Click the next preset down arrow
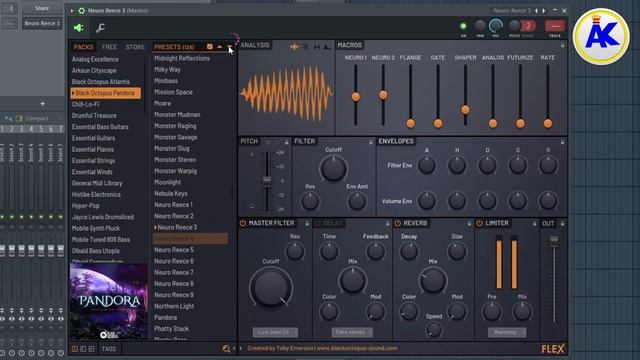Image resolution: width=640 pixels, height=360 pixels. [x=230, y=47]
